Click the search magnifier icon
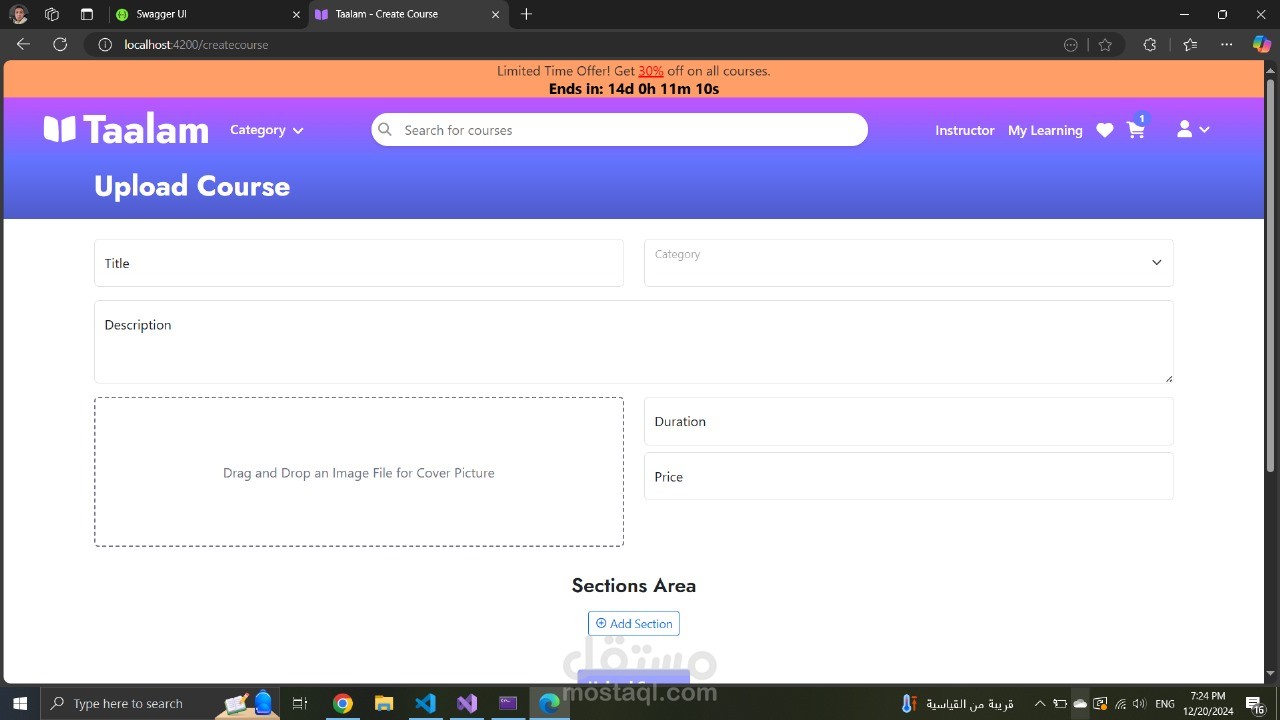The width and height of the screenshot is (1280, 720). click(x=385, y=129)
